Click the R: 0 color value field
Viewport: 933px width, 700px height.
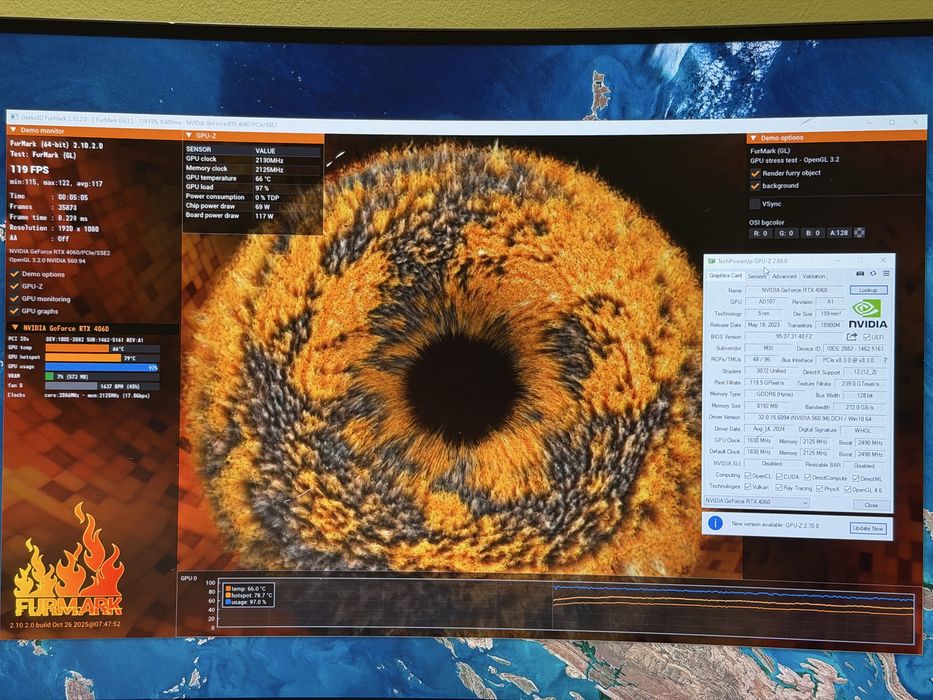click(x=761, y=233)
